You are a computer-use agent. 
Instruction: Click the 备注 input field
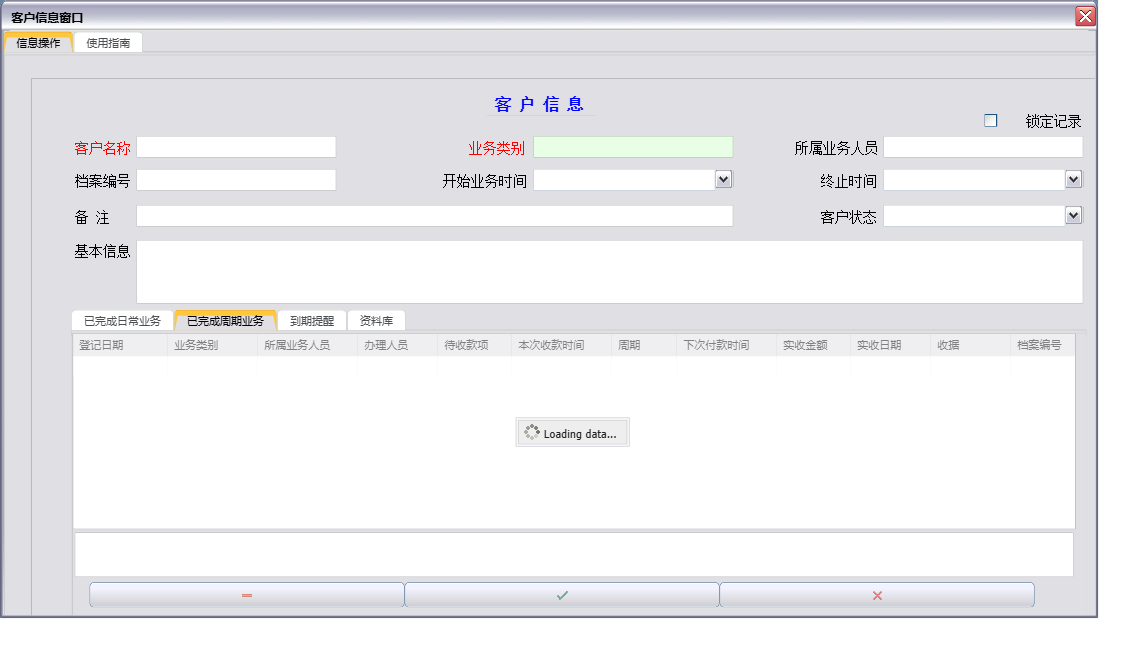coord(435,215)
